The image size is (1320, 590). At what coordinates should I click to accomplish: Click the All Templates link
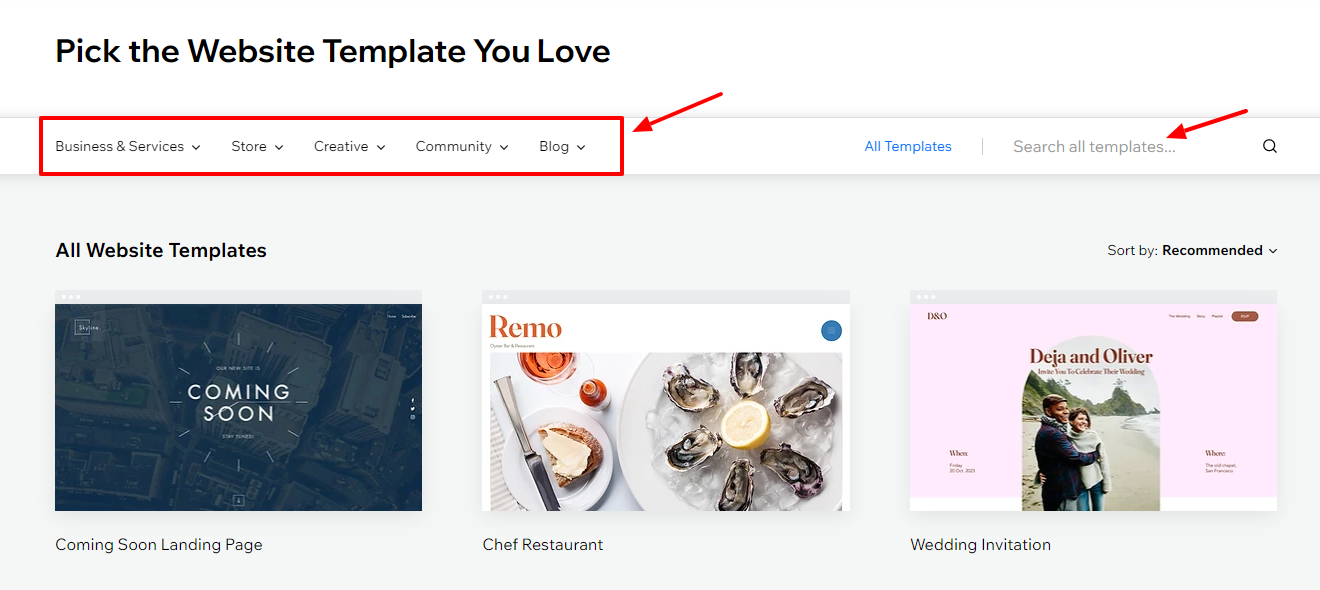[908, 146]
